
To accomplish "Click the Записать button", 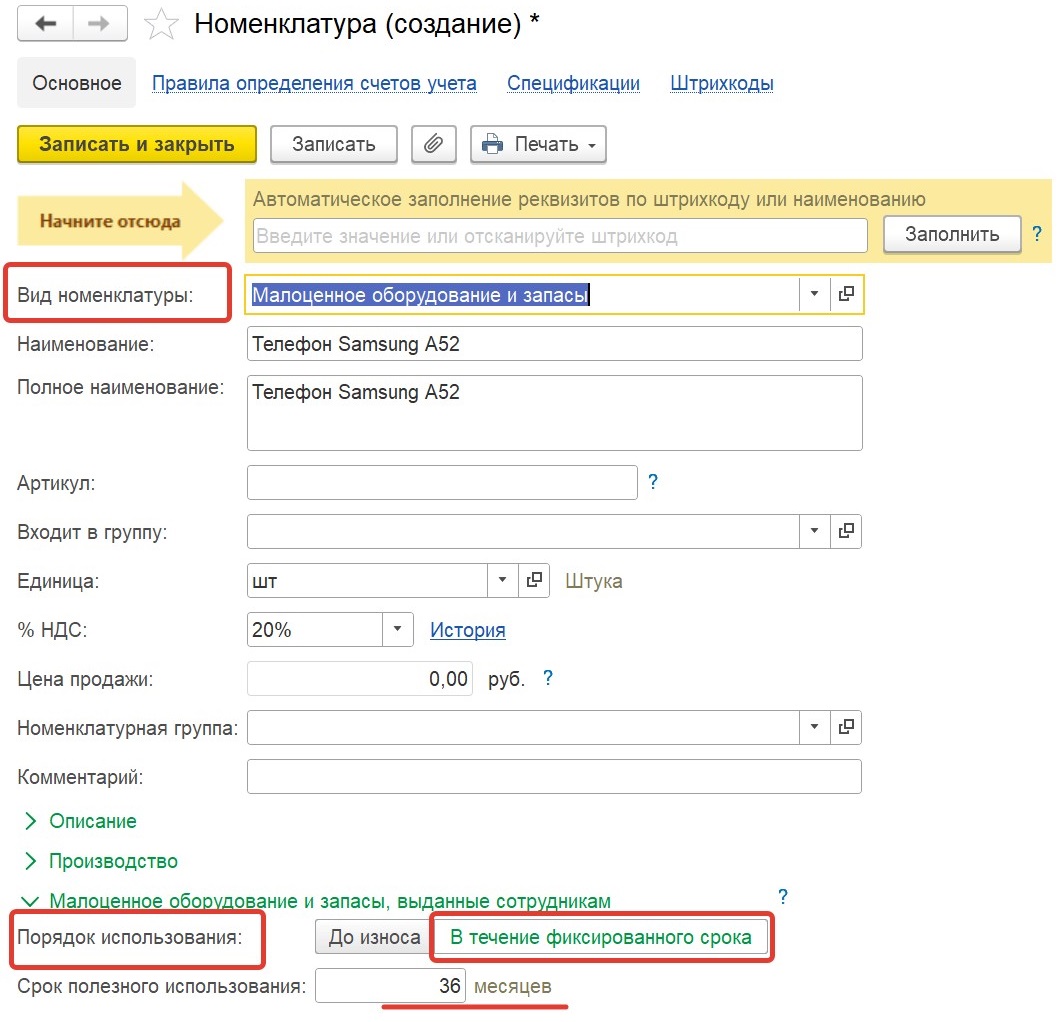I will [x=333, y=144].
